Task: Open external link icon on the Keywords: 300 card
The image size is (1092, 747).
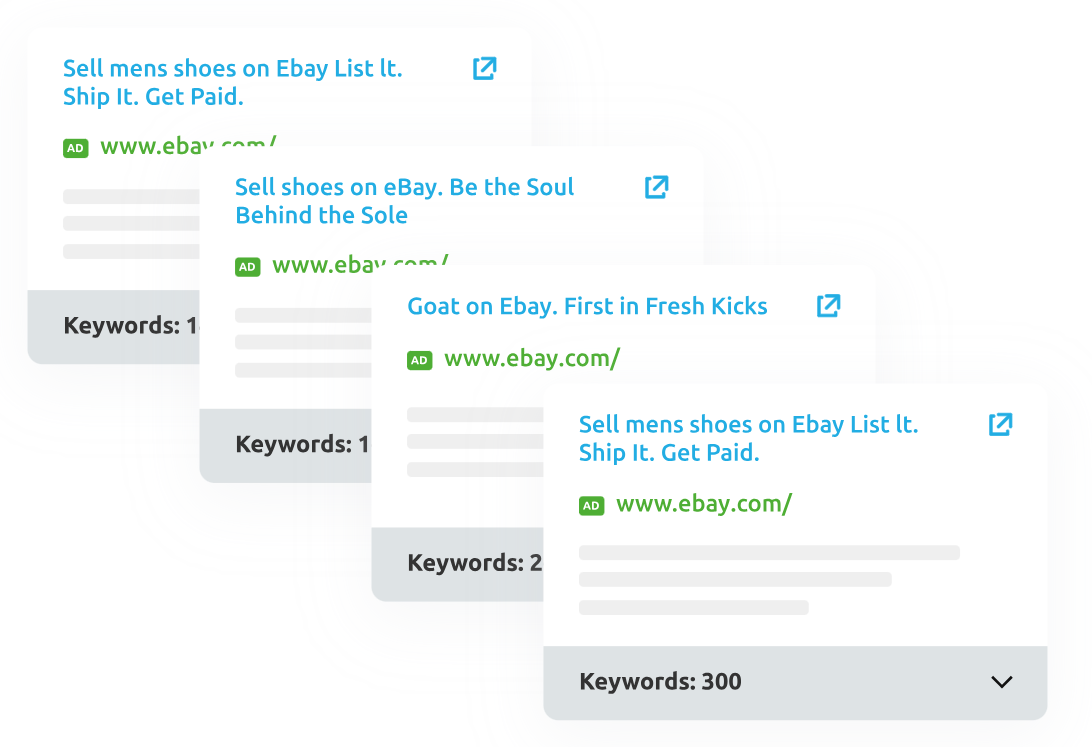Action: (1000, 424)
